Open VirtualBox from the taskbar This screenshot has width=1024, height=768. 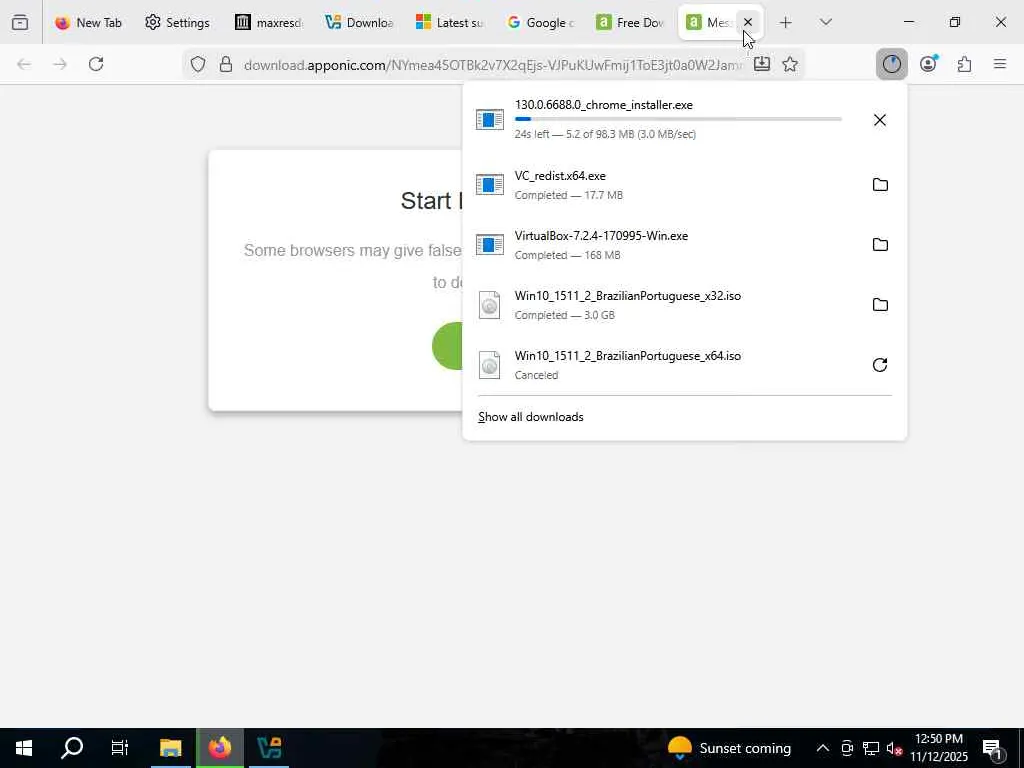pos(269,748)
